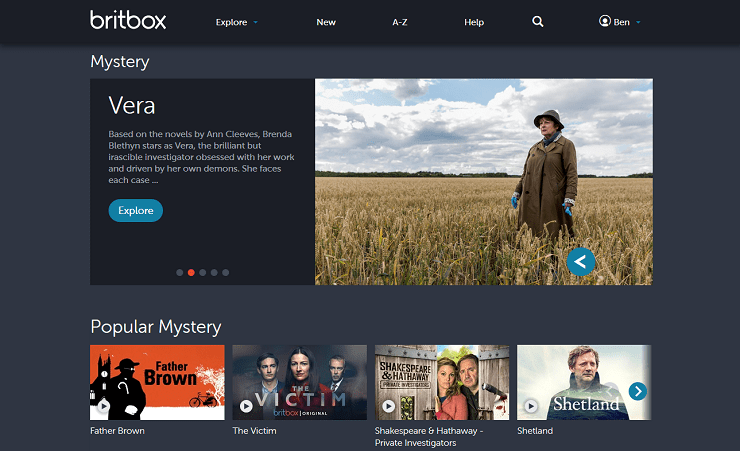Screen dimensions: 740x451
Task: Open the Shetland thumbnail
Action: point(584,383)
